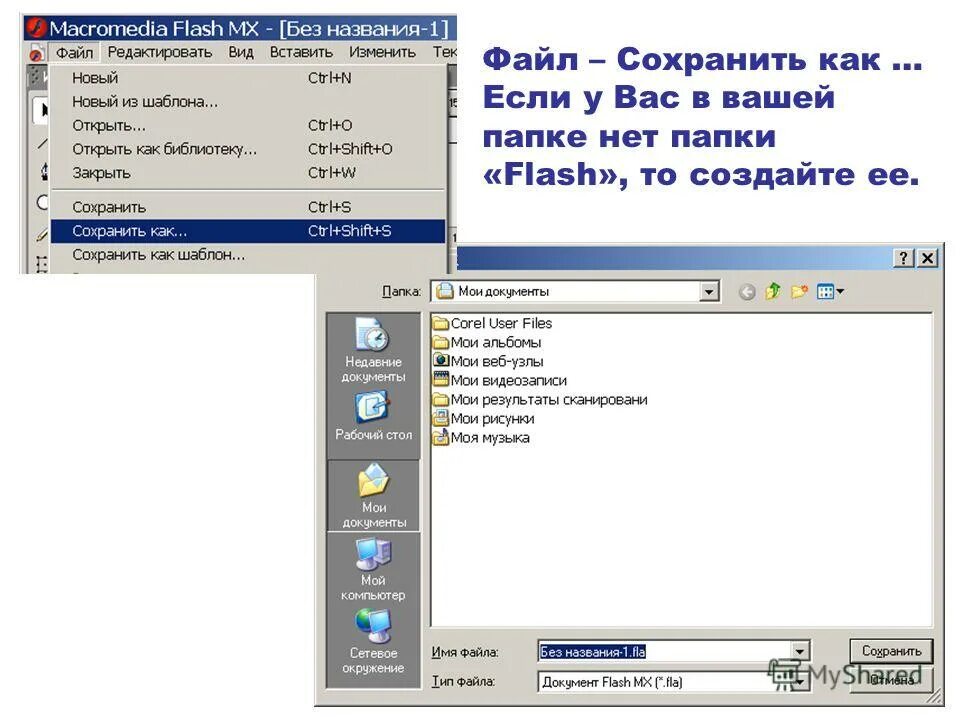
Task: Open Рабочий стол in places bar
Action: pos(373,416)
